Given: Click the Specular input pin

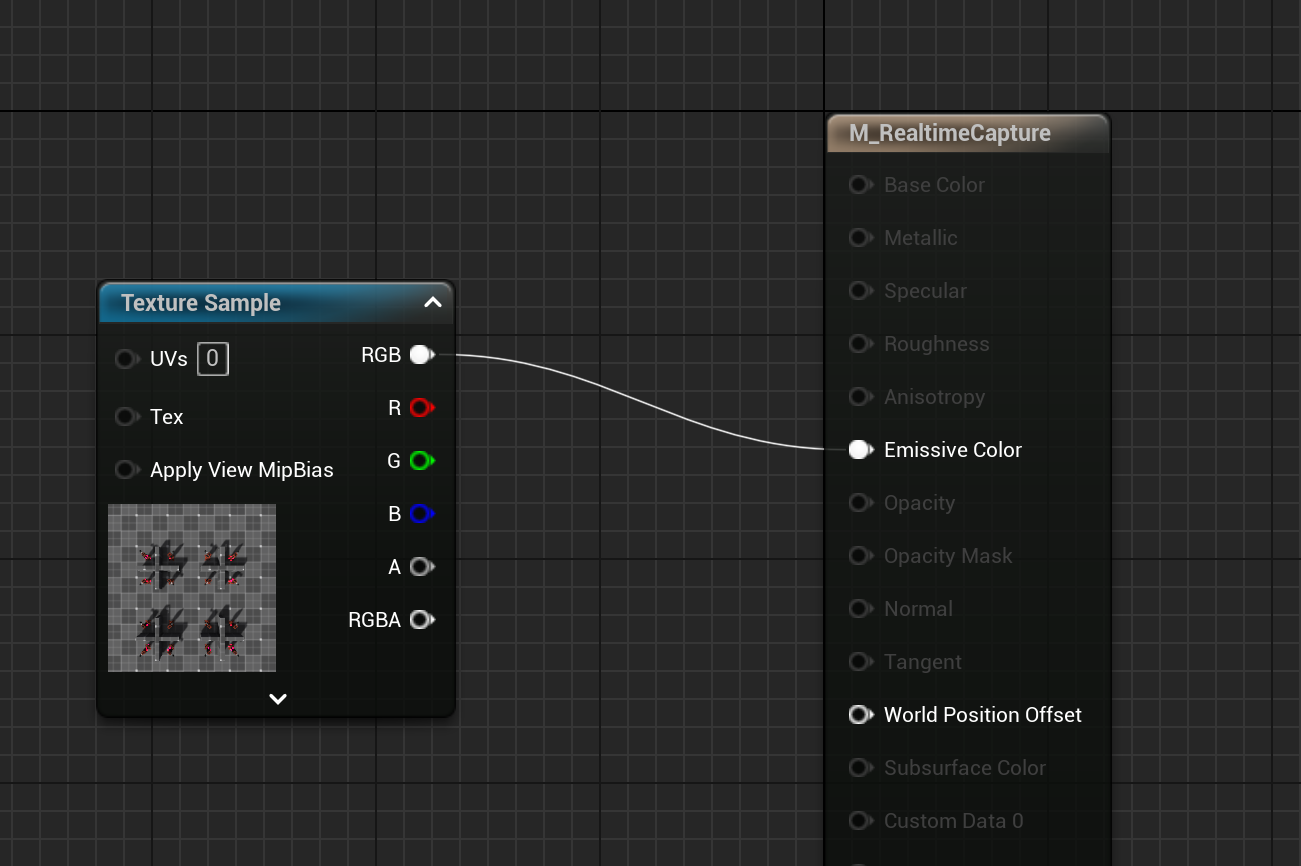Looking at the screenshot, I should [x=860, y=291].
